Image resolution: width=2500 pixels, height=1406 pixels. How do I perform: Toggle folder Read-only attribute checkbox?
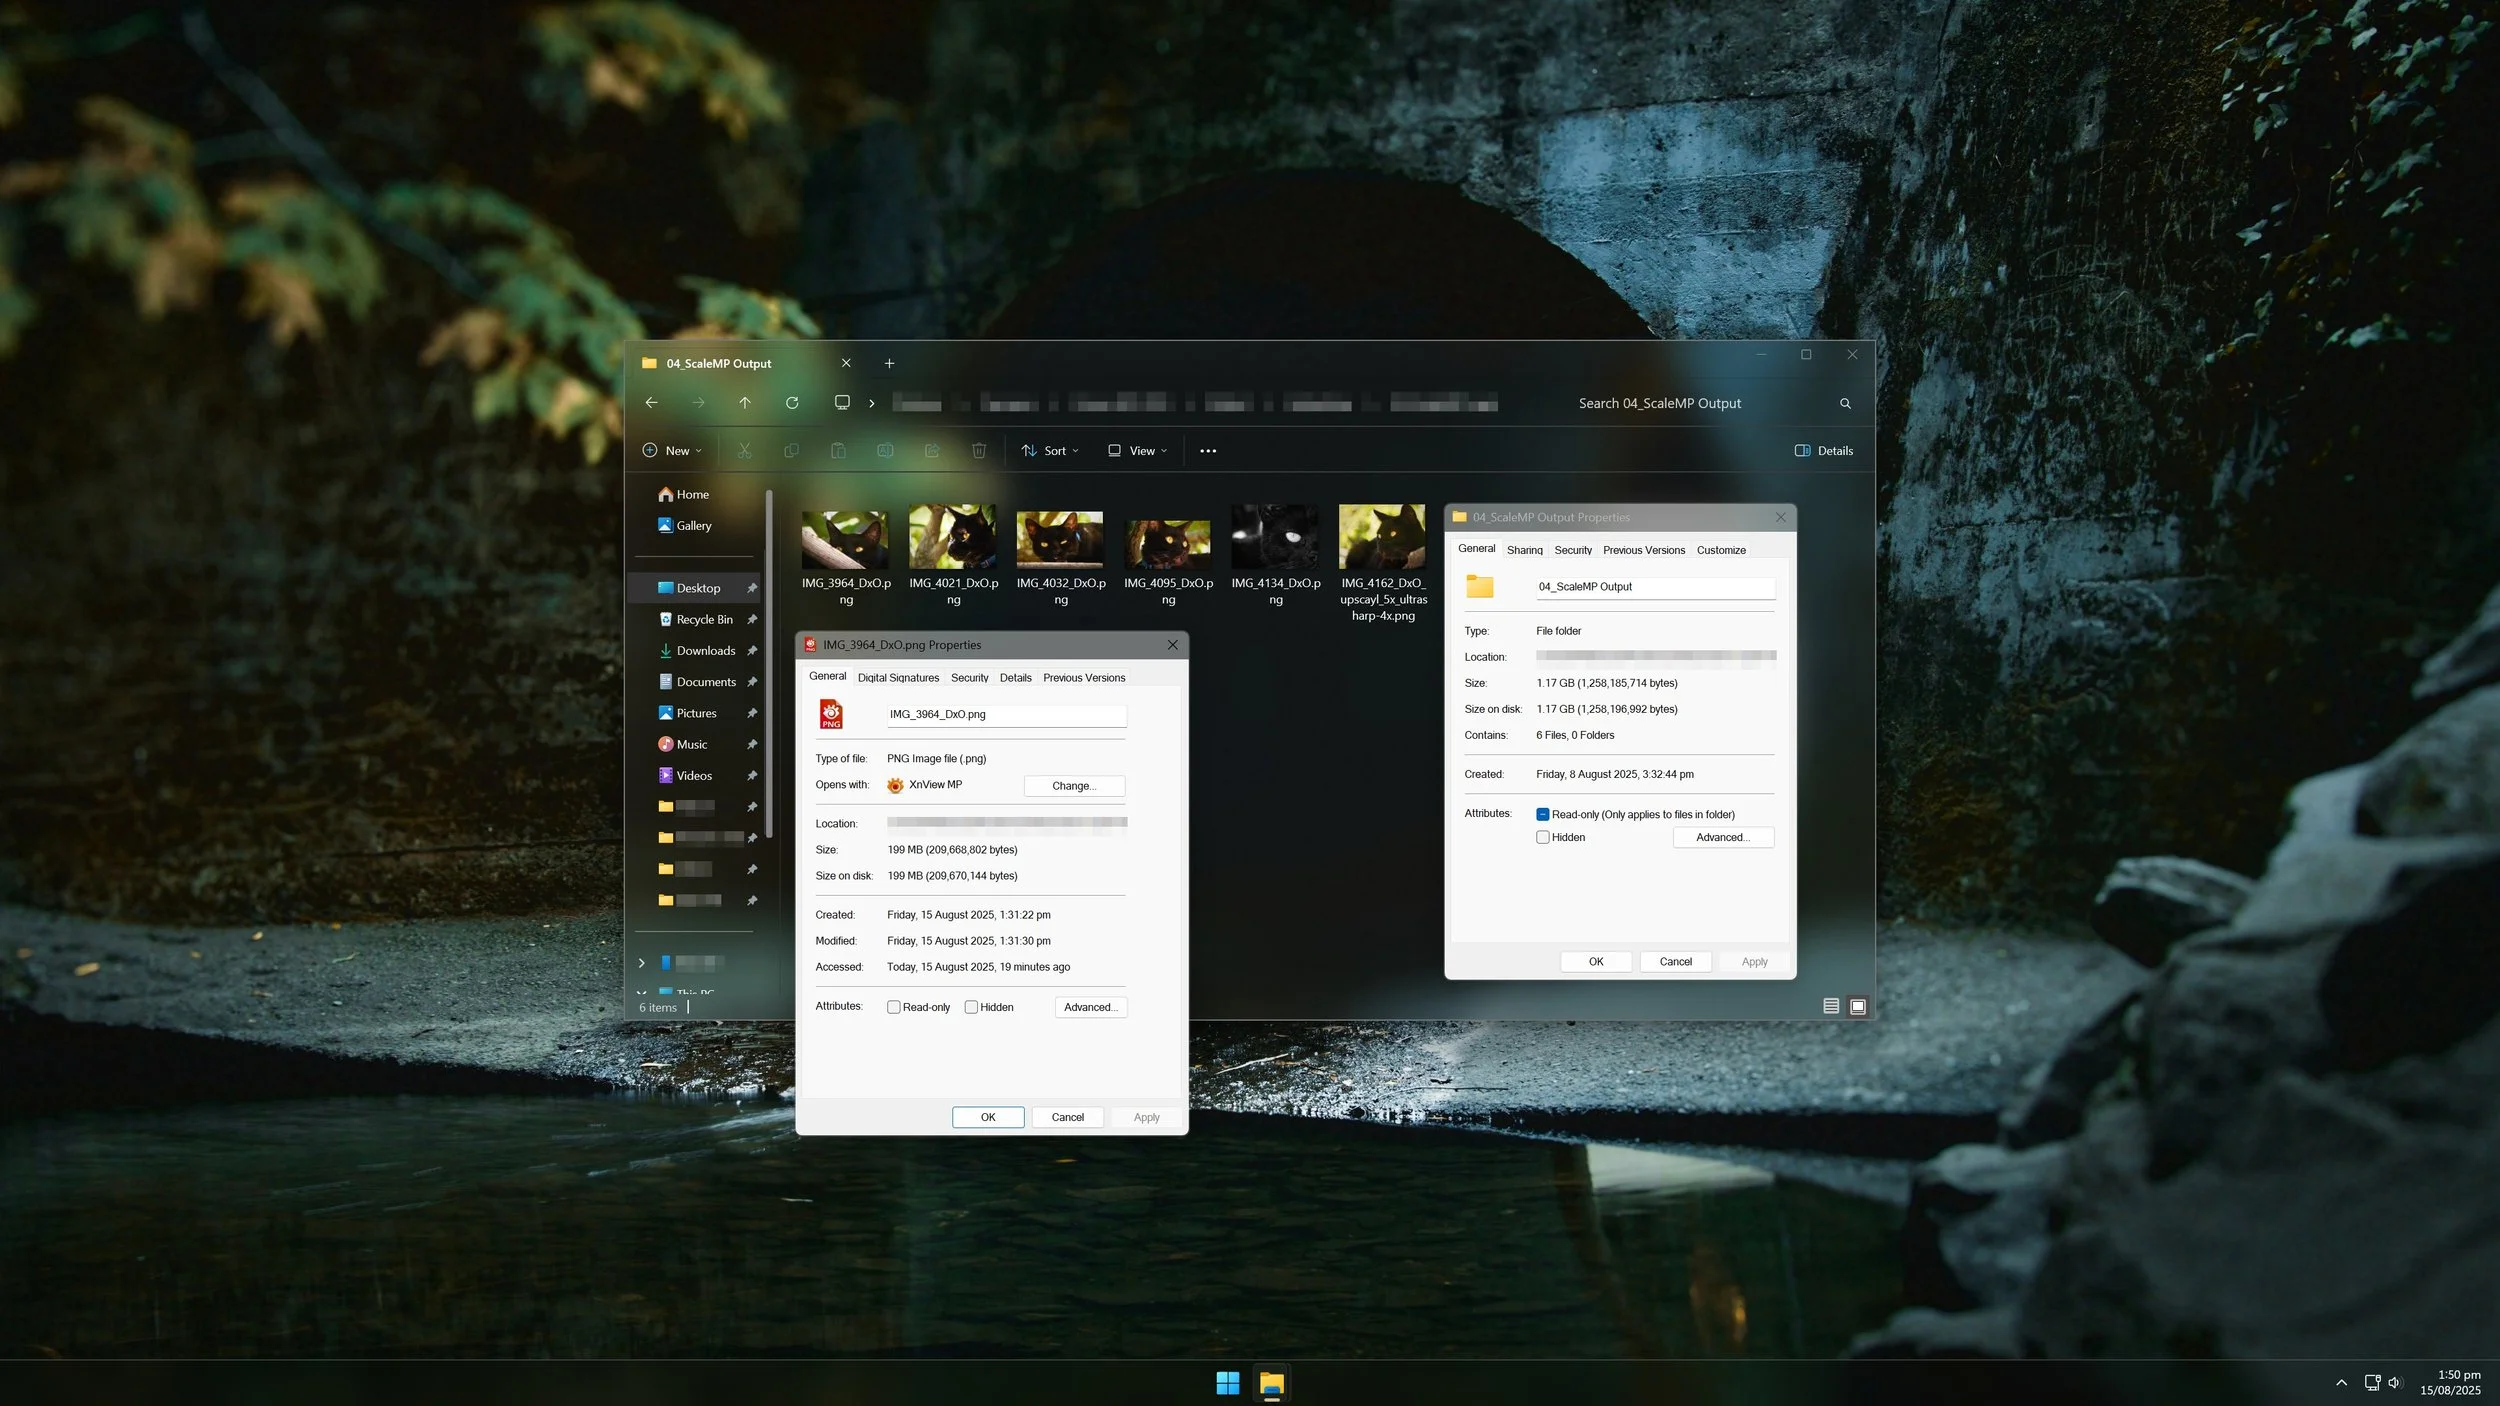(1543, 815)
